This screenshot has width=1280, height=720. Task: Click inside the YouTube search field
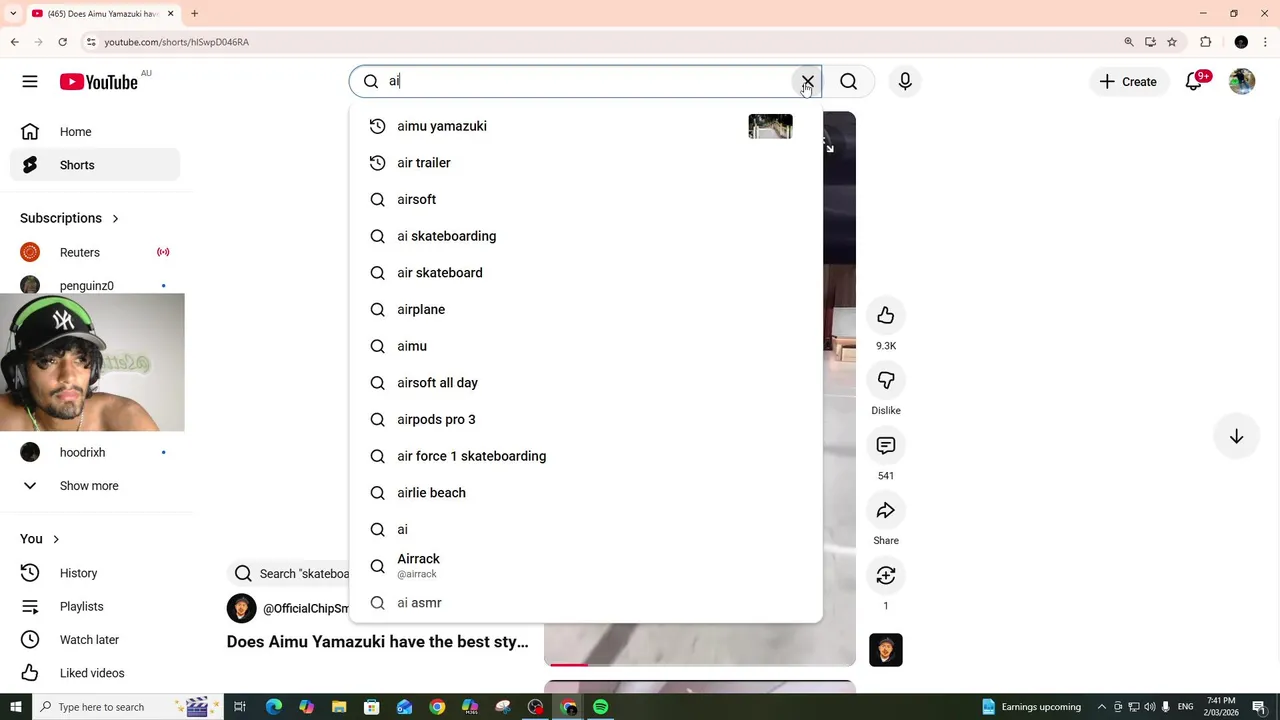[585, 82]
